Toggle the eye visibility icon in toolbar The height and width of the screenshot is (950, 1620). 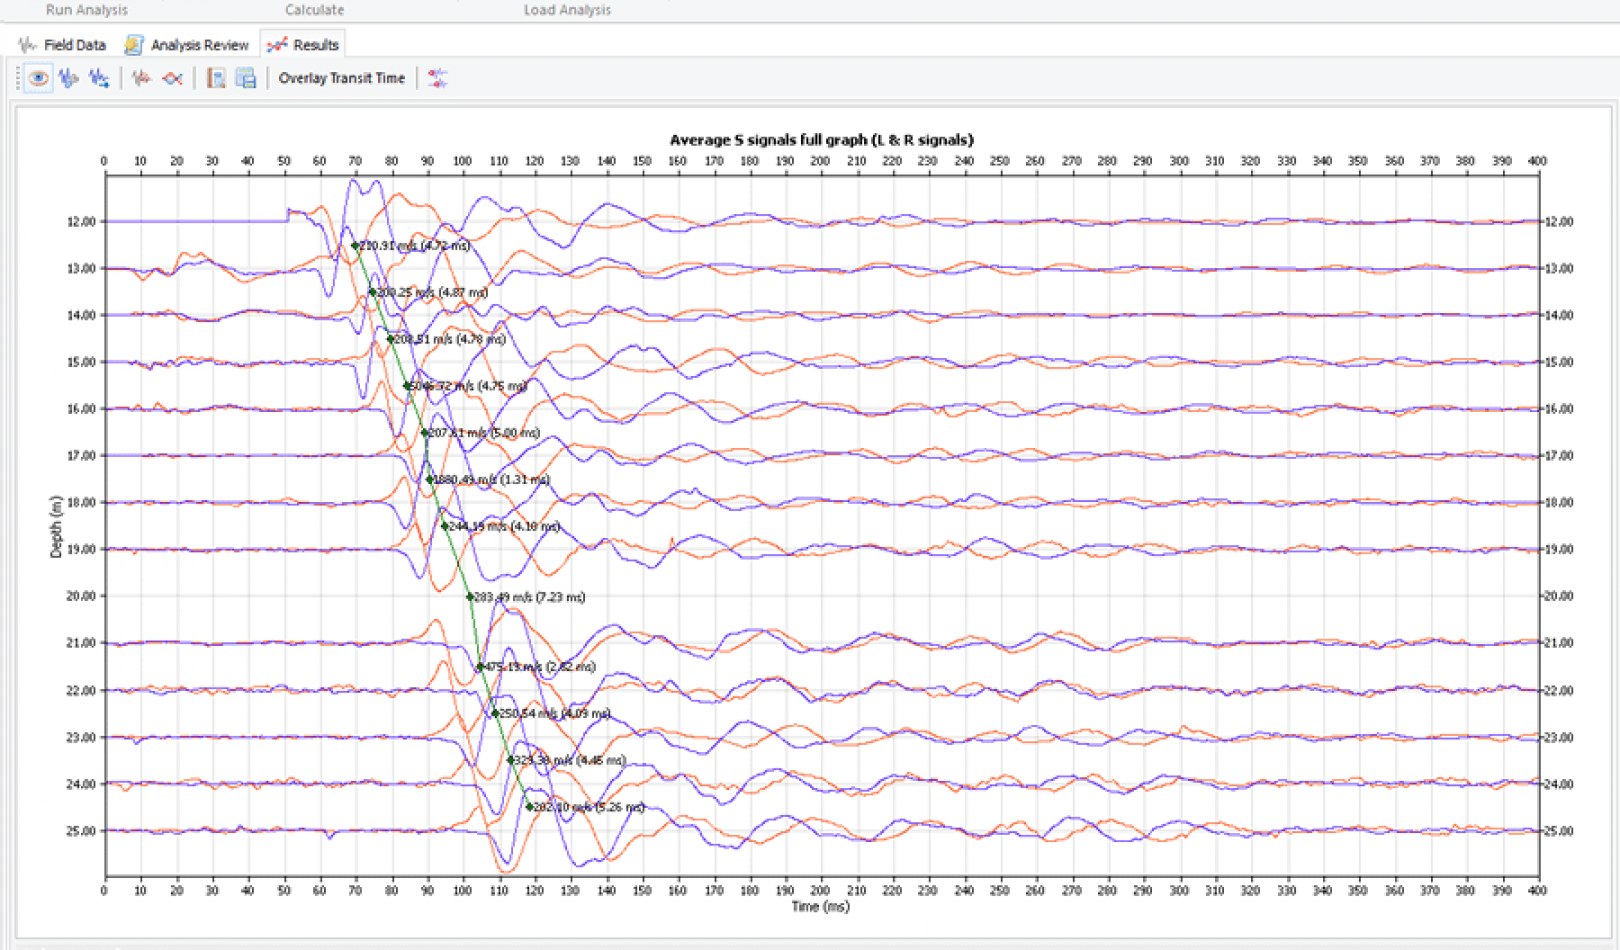38,78
